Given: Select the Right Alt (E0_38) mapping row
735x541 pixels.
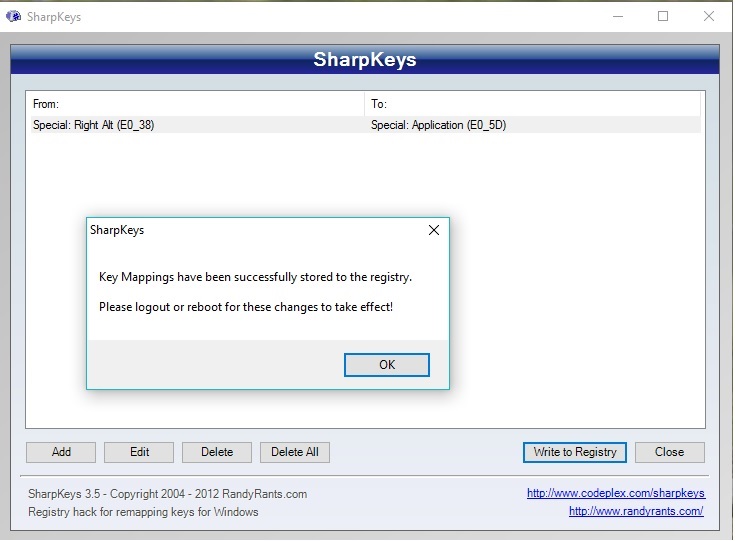Looking at the screenshot, I should pos(366,125).
